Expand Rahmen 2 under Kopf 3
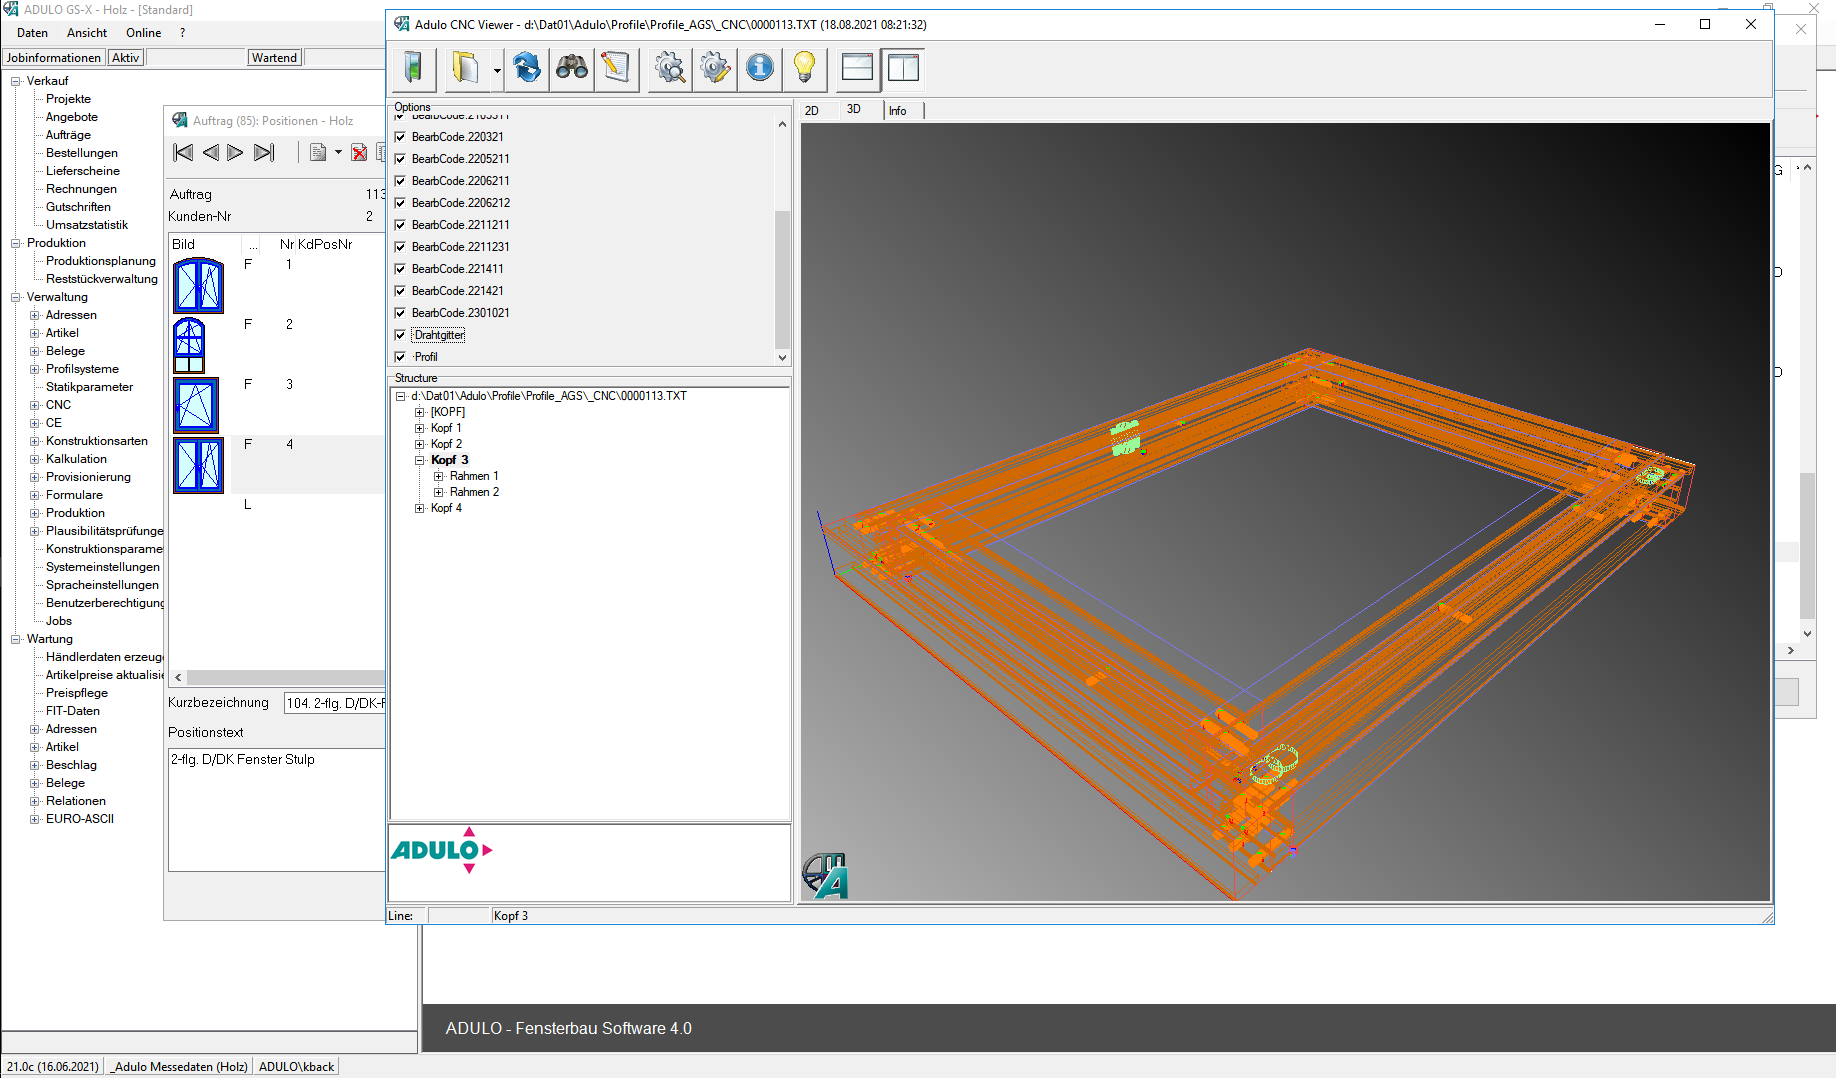1836x1078 pixels. [x=438, y=492]
